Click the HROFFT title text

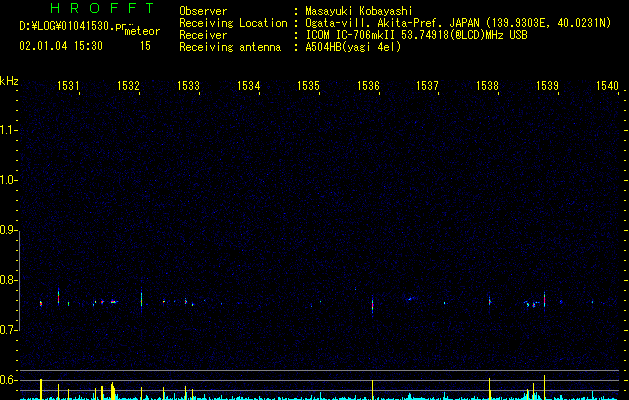[x=103, y=8]
